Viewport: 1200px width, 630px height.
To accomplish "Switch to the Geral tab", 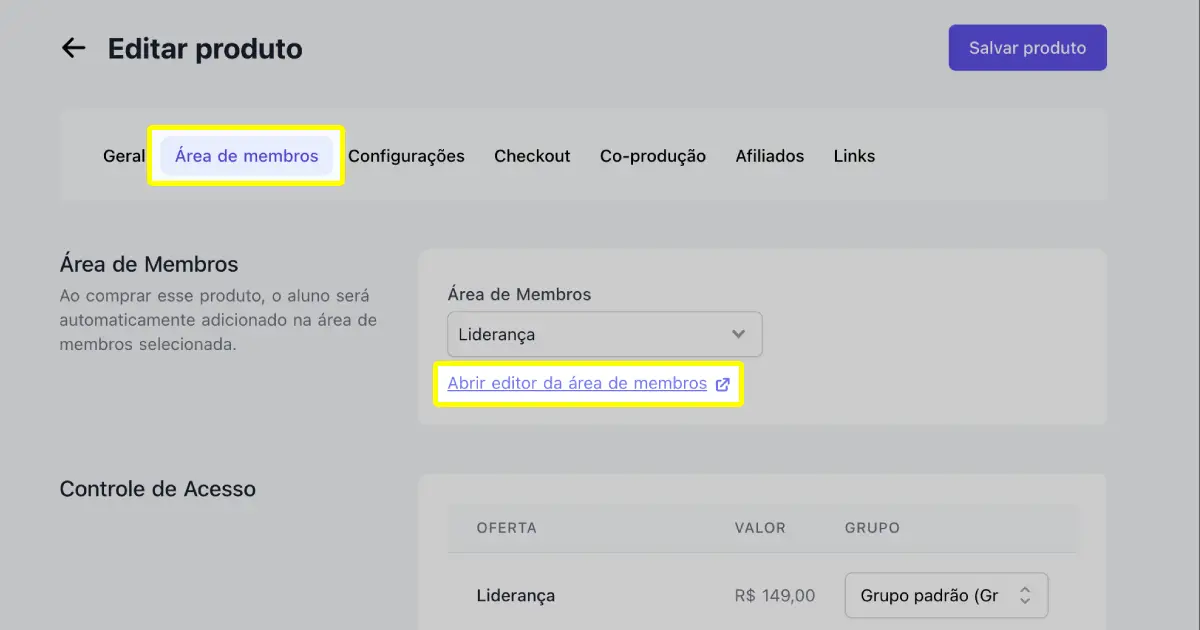I will [x=123, y=155].
